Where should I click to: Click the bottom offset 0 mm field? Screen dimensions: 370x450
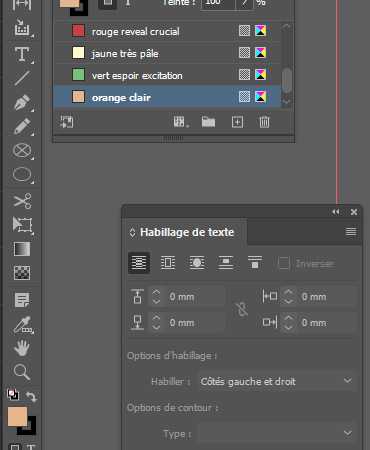(x=195, y=322)
